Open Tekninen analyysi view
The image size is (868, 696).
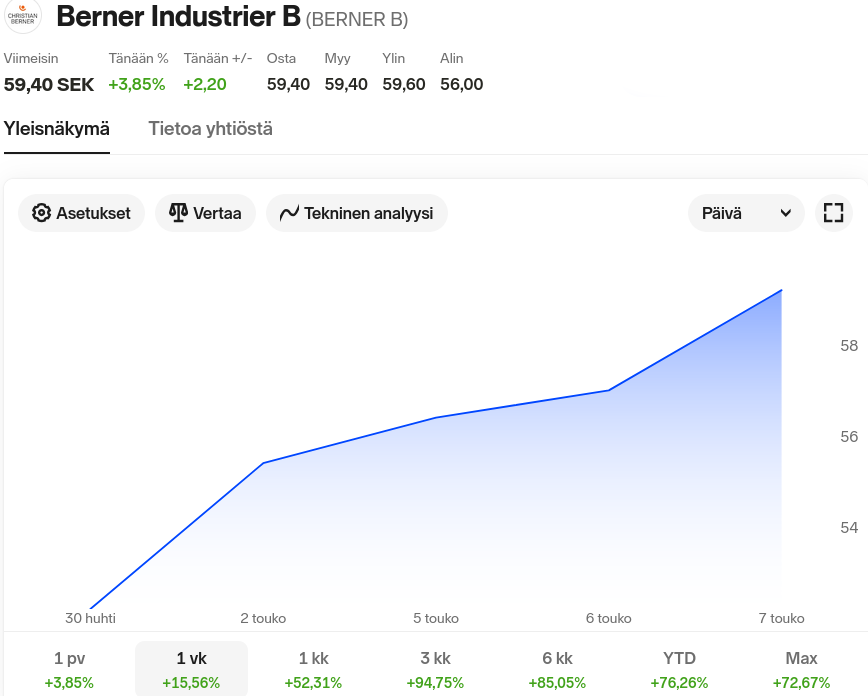click(357, 213)
